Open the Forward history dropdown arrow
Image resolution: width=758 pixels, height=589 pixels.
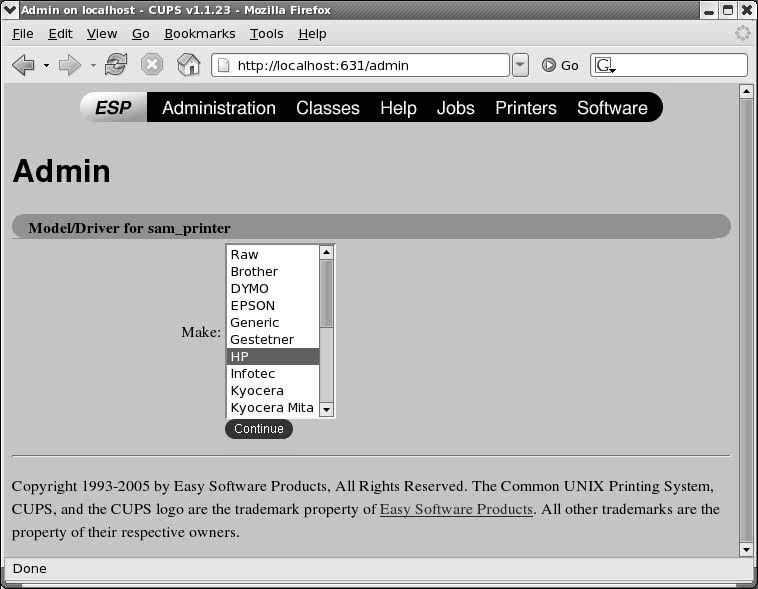click(x=93, y=65)
